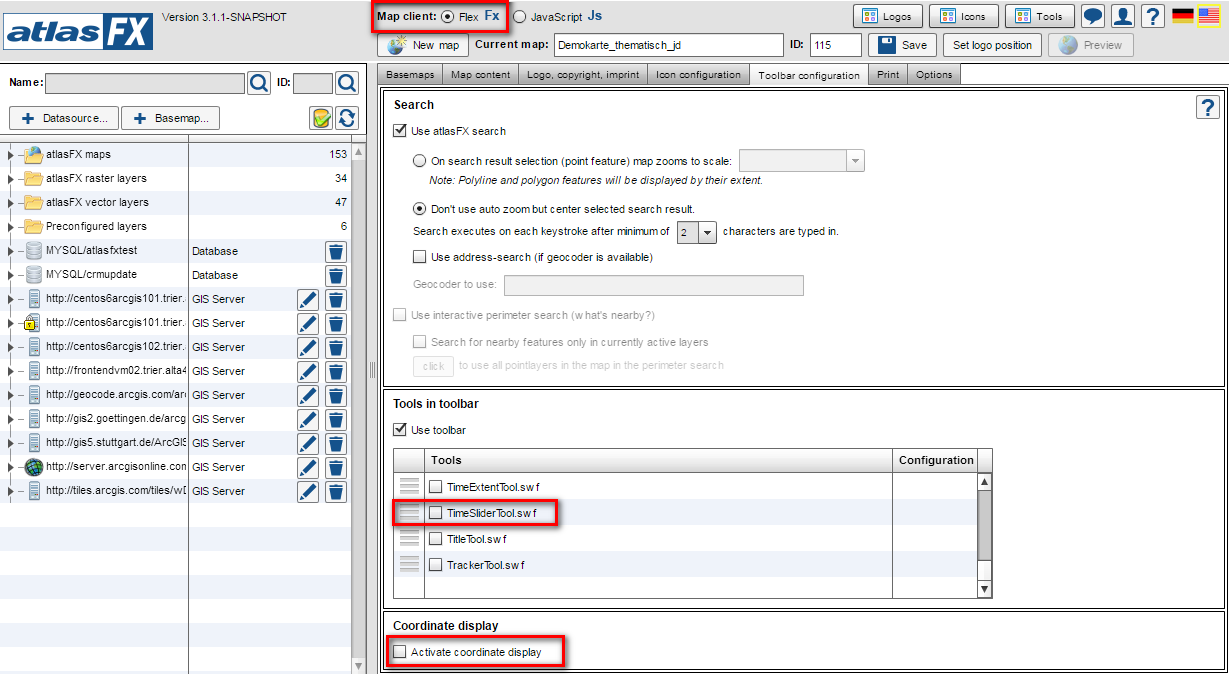The width and height of the screenshot is (1229, 674).
Task: Save the current map
Action: [903, 45]
